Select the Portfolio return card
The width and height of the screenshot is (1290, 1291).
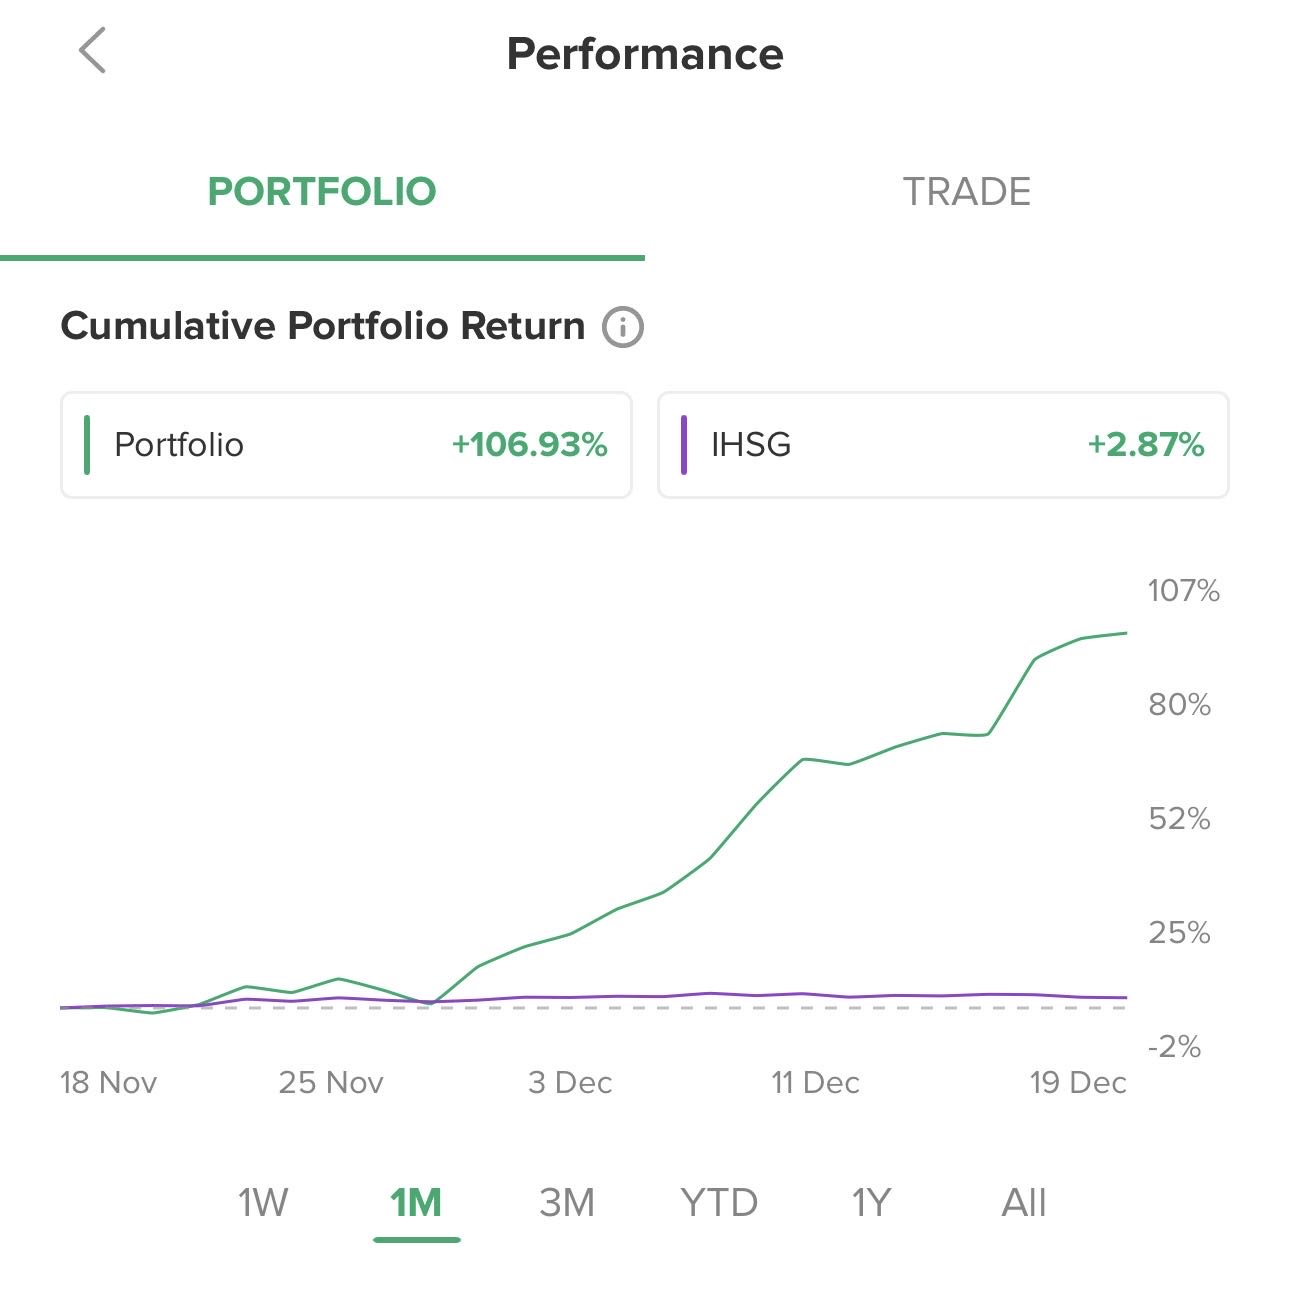pos(346,445)
